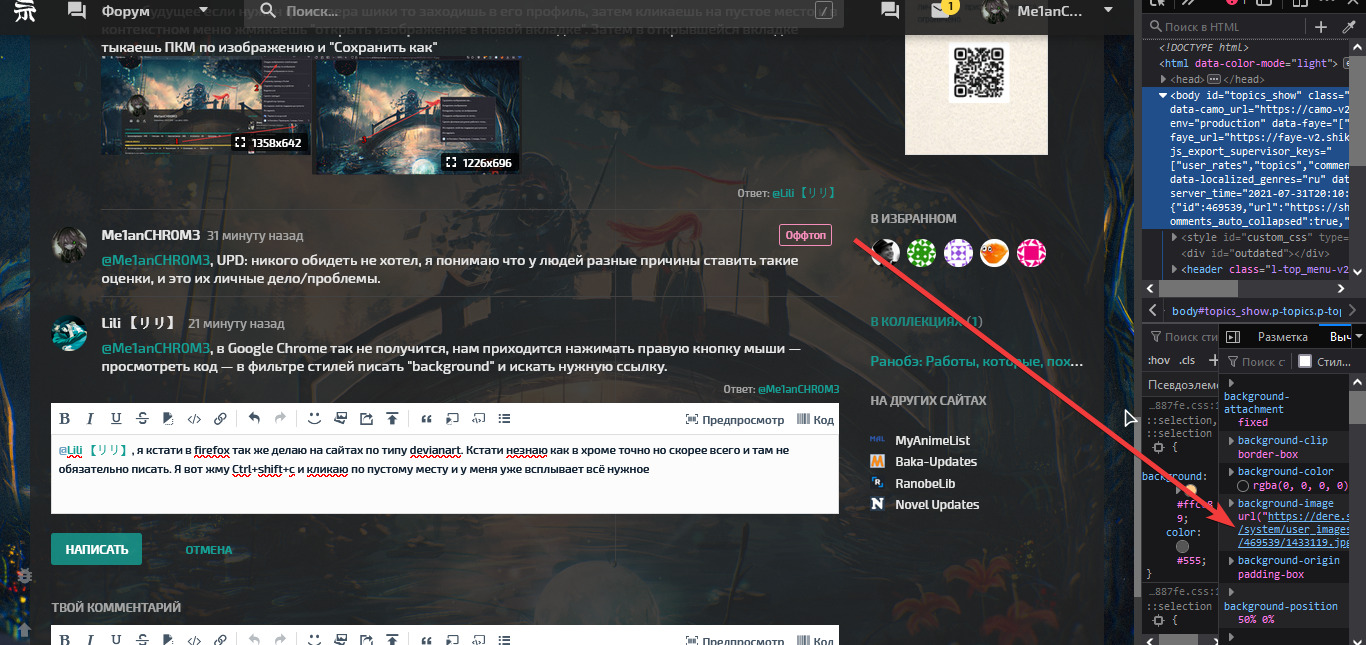
Task: Open the MyAnimeList external link
Action: pos(932,440)
